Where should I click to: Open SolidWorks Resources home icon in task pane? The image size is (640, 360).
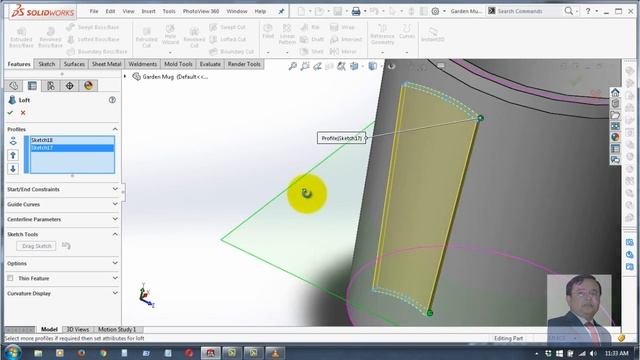point(615,92)
